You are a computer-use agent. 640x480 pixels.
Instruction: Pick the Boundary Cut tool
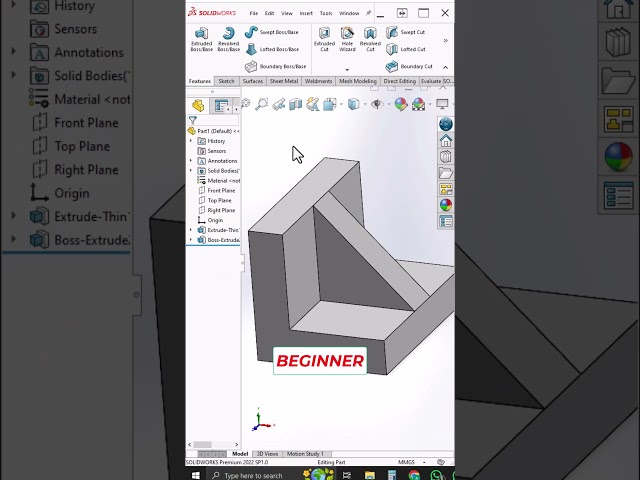(x=409, y=66)
